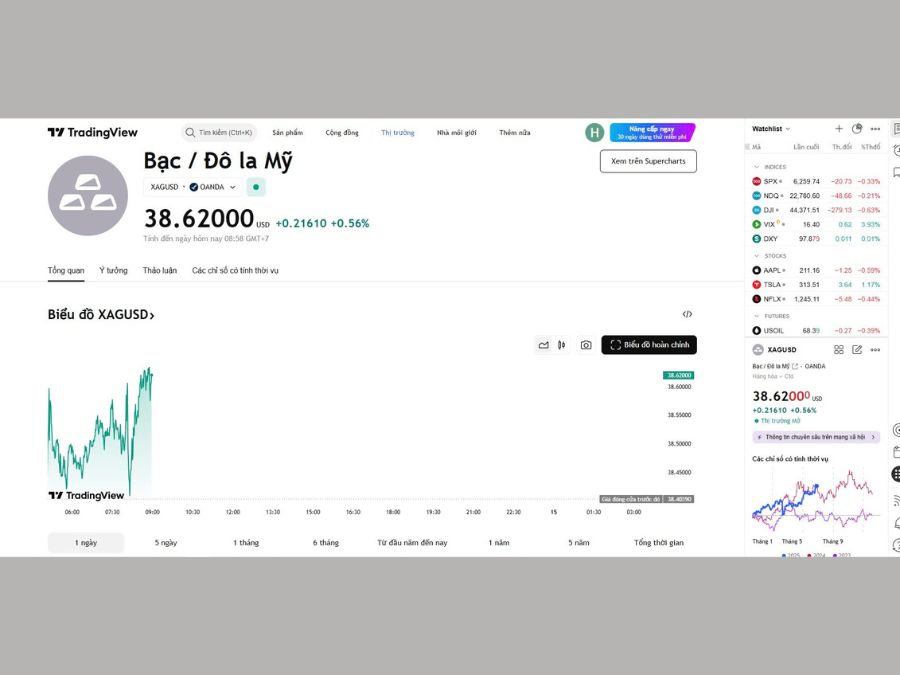Click the TSLA logo in the watchlist
This screenshot has width=900, height=675.
[x=757, y=285]
